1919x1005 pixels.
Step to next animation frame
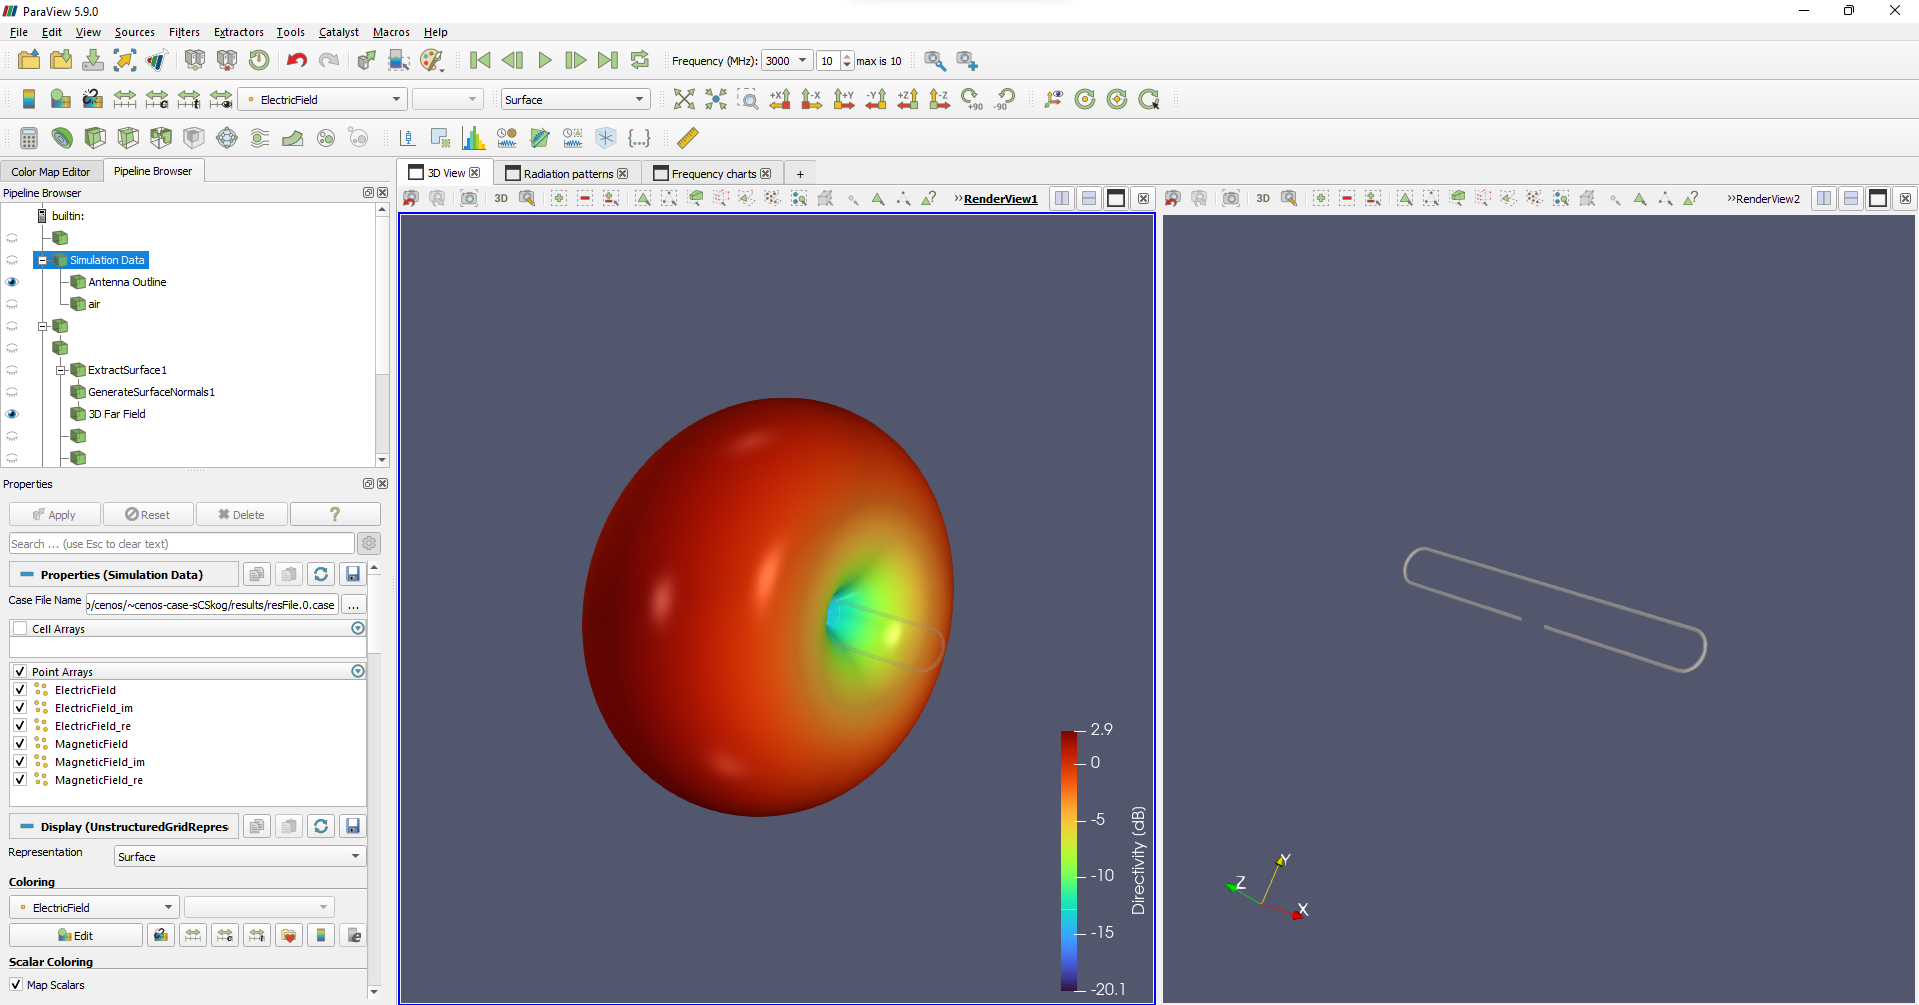(576, 60)
